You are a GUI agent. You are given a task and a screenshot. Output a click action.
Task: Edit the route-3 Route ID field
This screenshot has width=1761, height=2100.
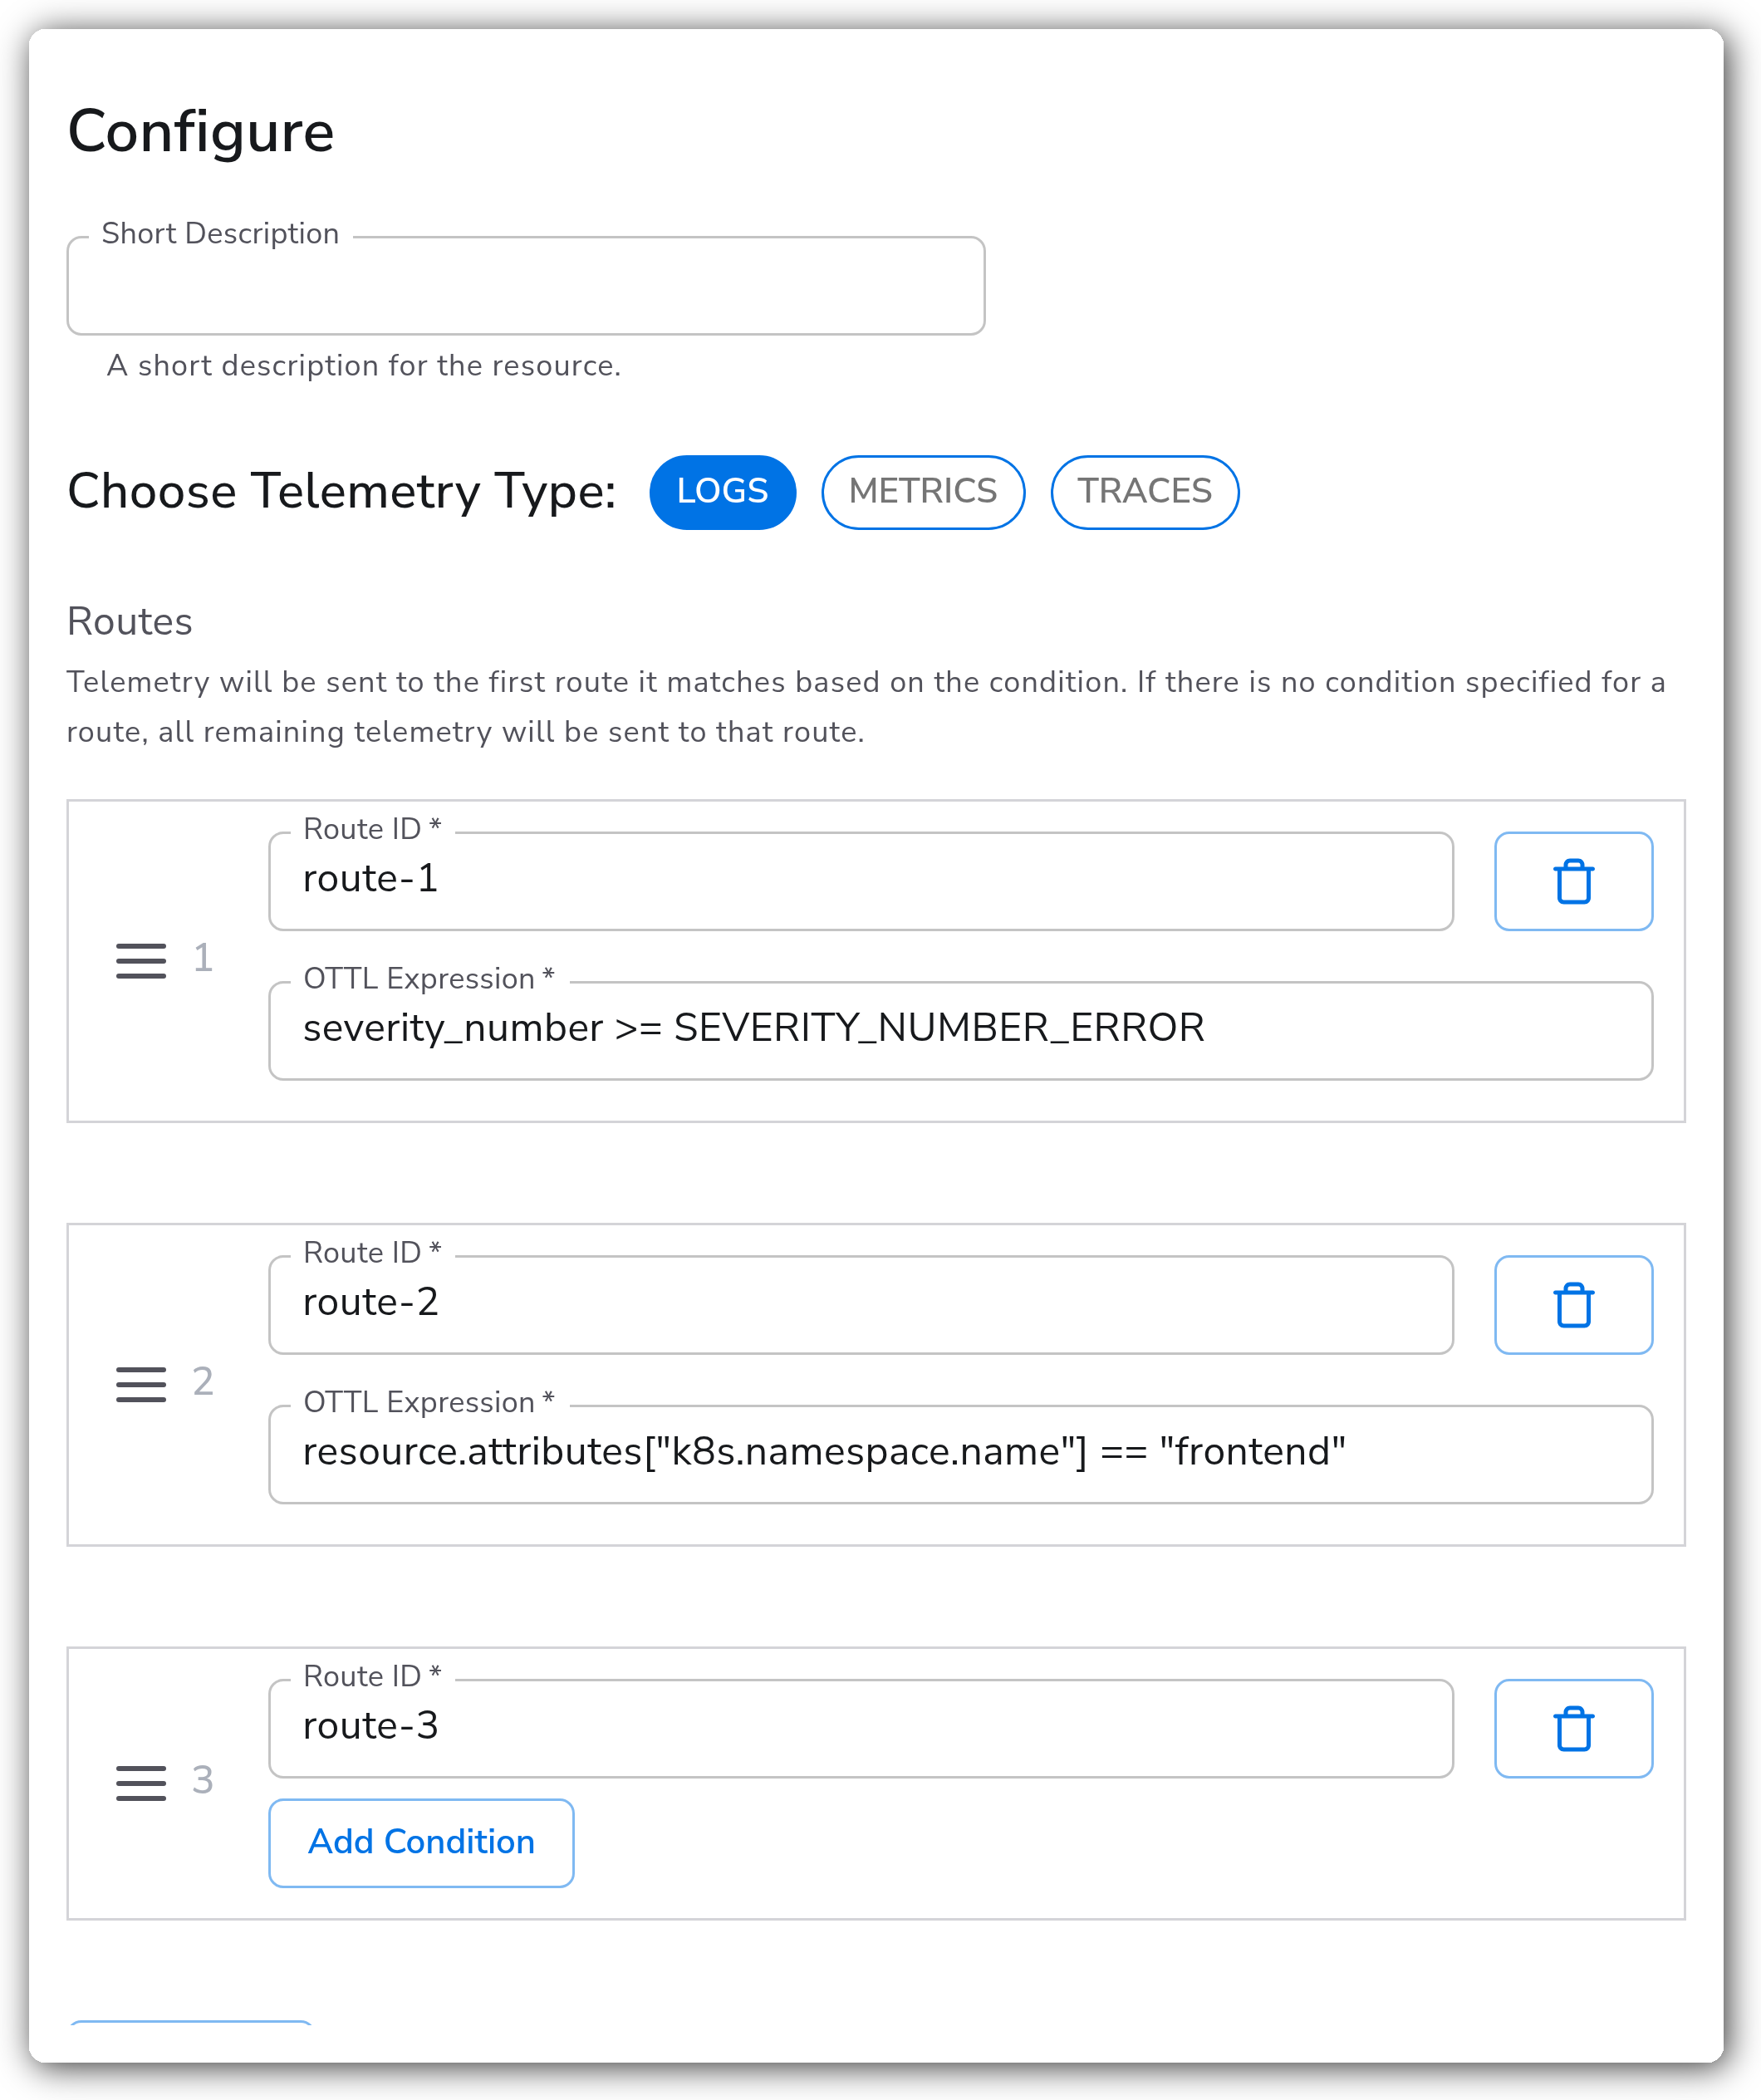(861, 1729)
